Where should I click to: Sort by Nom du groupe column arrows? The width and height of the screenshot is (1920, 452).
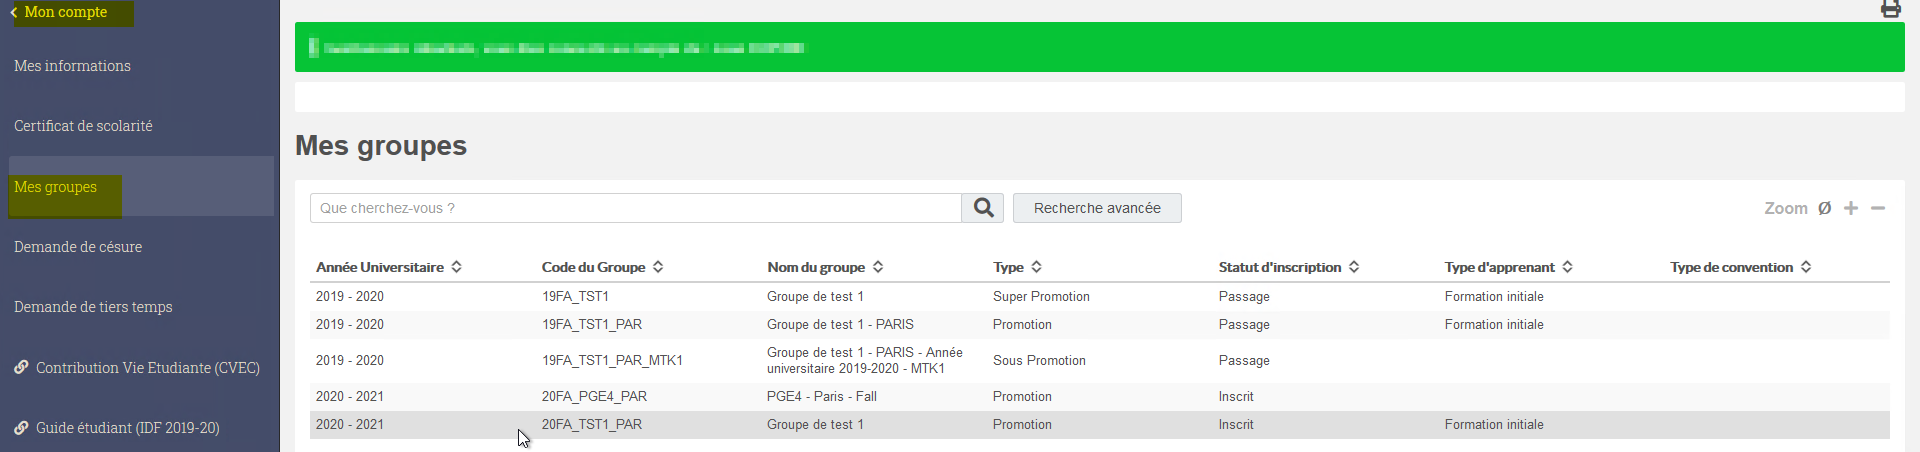tap(878, 267)
